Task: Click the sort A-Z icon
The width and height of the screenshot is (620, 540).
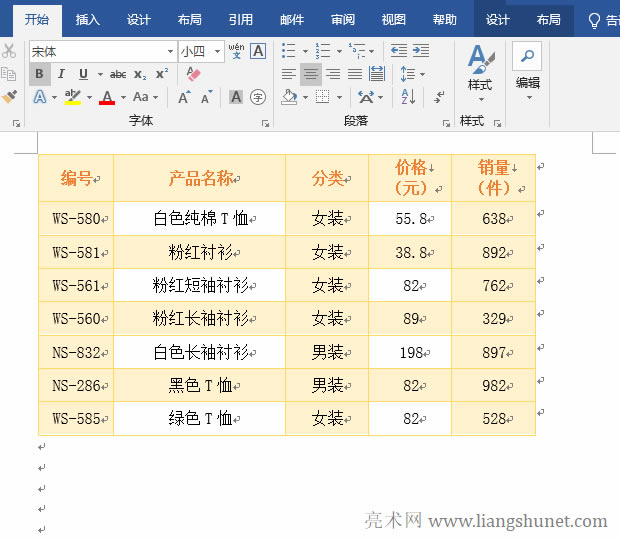Action: (x=408, y=97)
